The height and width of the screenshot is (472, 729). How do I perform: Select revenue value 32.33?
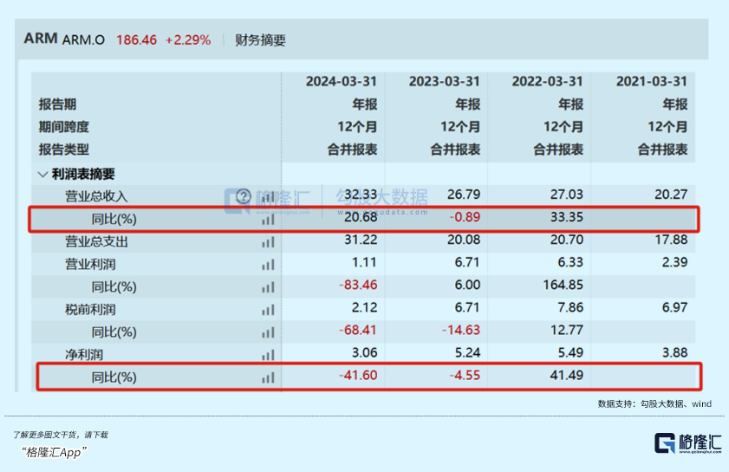click(x=361, y=194)
